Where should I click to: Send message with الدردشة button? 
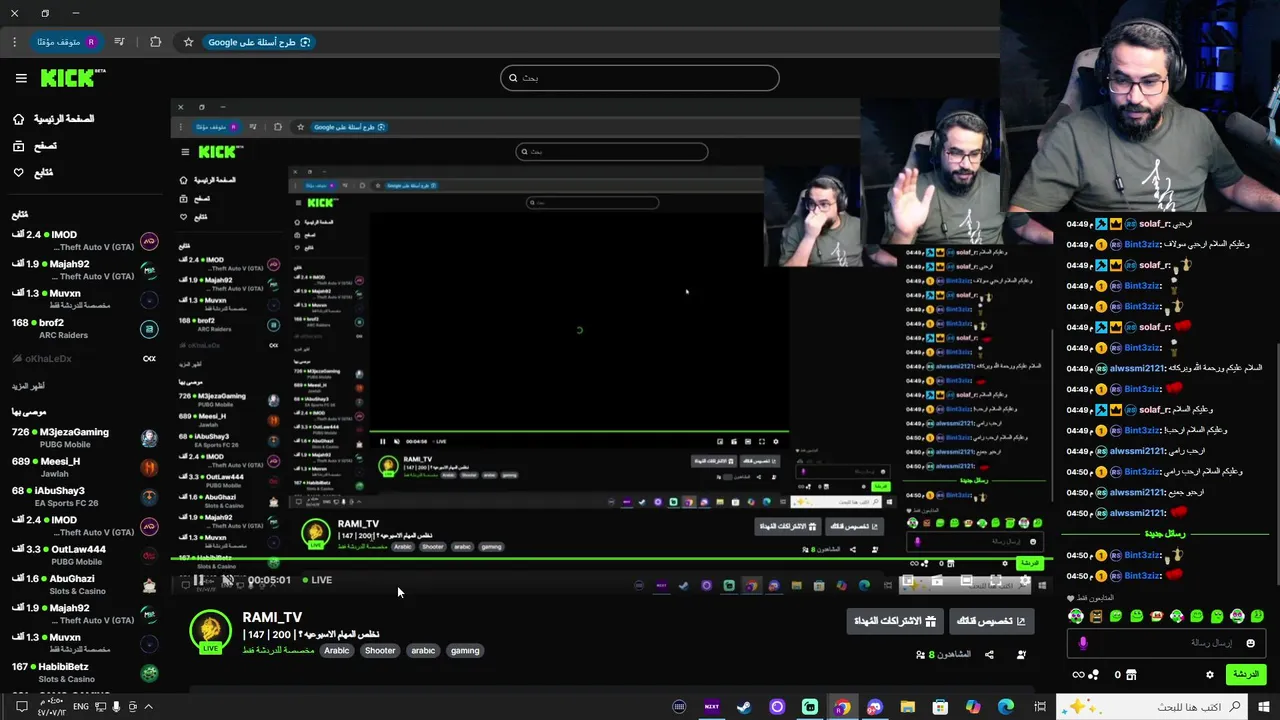click(1246, 675)
